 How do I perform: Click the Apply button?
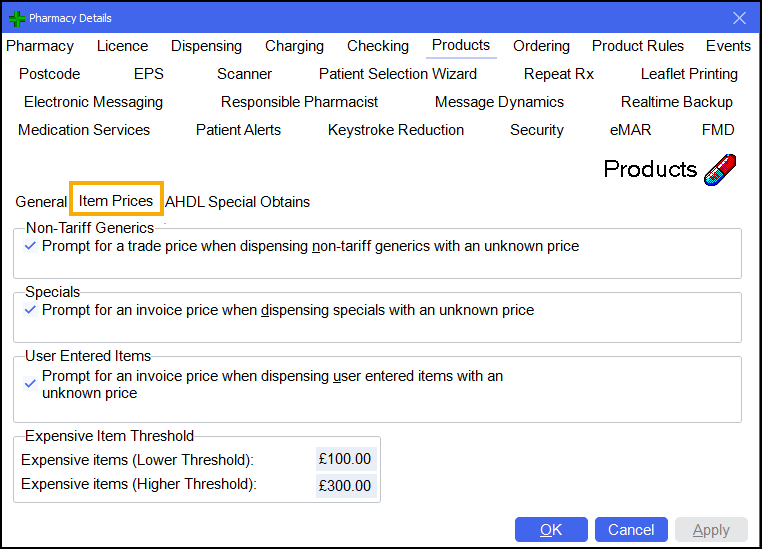point(711,530)
